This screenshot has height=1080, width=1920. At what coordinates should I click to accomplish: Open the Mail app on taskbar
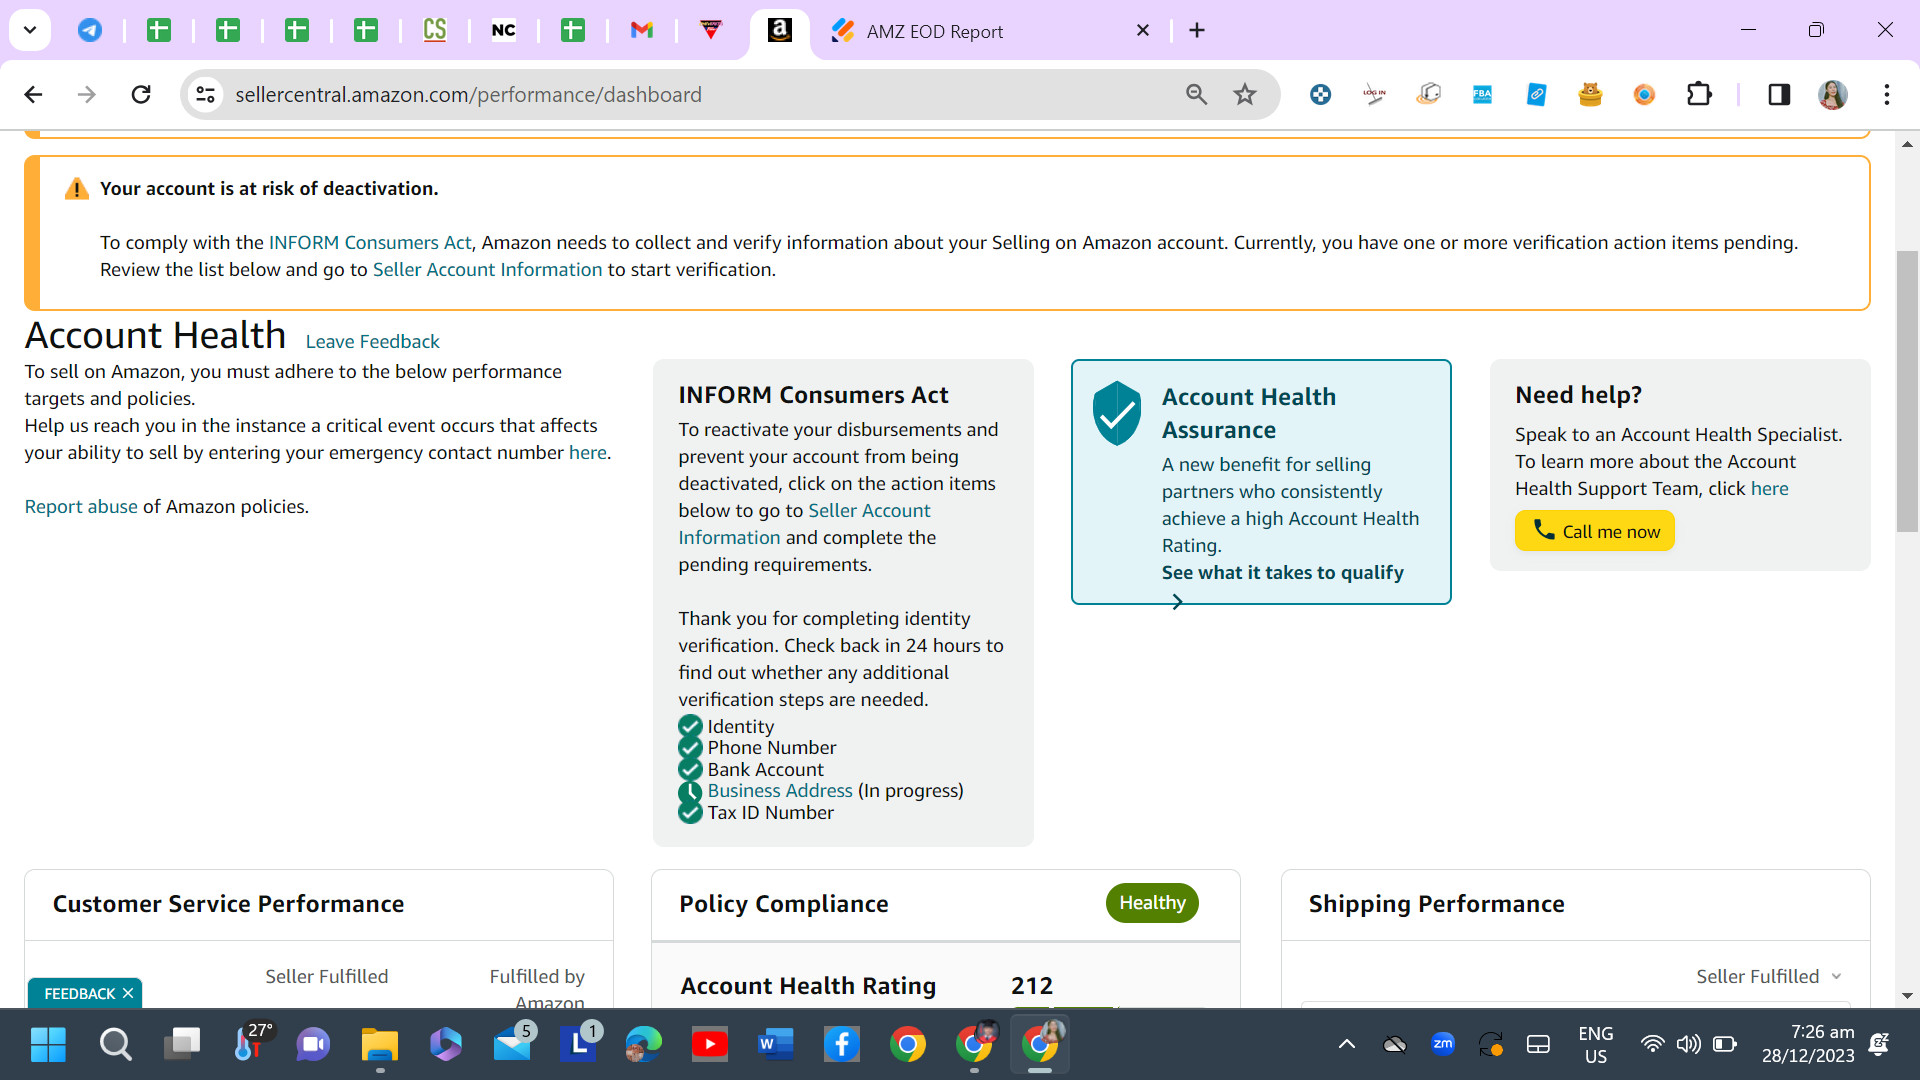click(513, 1045)
